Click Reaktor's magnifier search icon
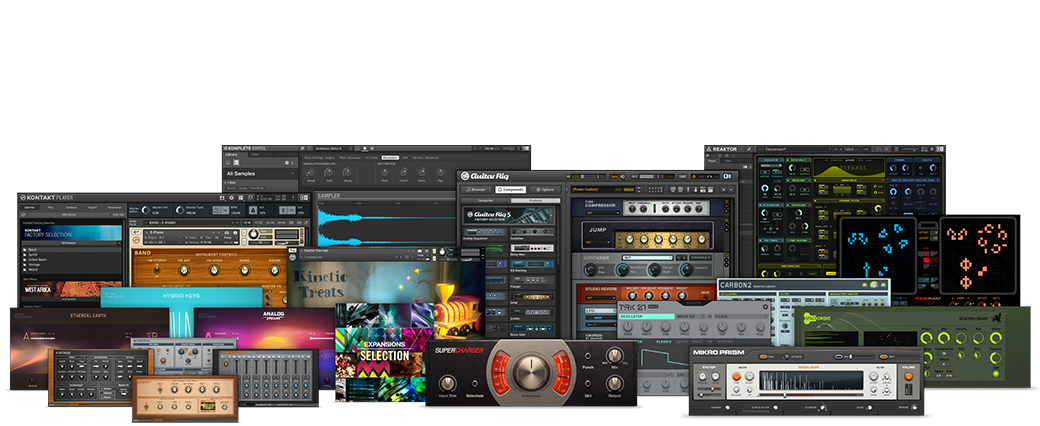Image resolution: width=1040 pixels, height=426 pixels. pyautogui.click(x=749, y=149)
